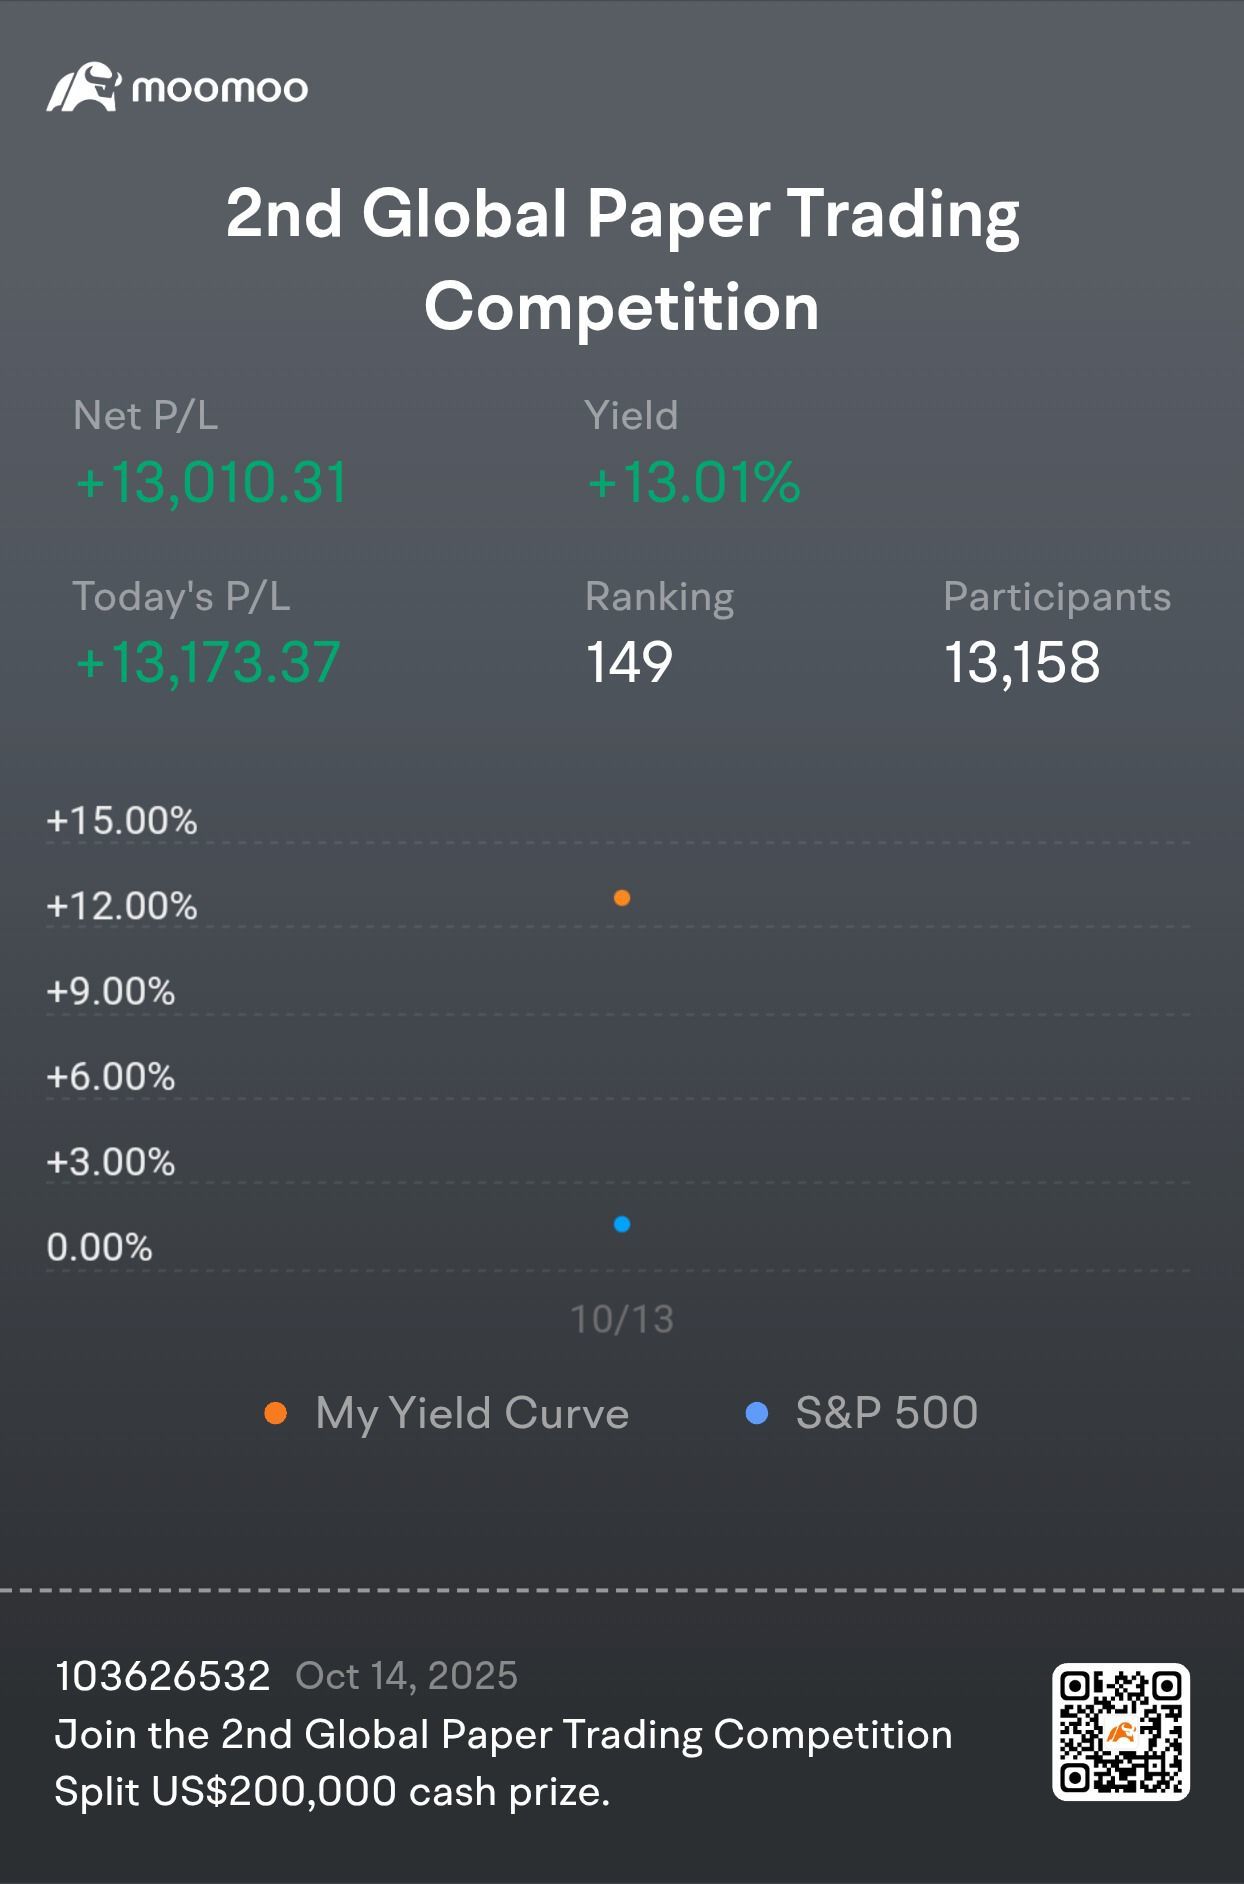The height and width of the screenshot is (1884, 1244).
Task: Click the orange My Yield Curve legend dot
Action: [x=275, y=1413]
